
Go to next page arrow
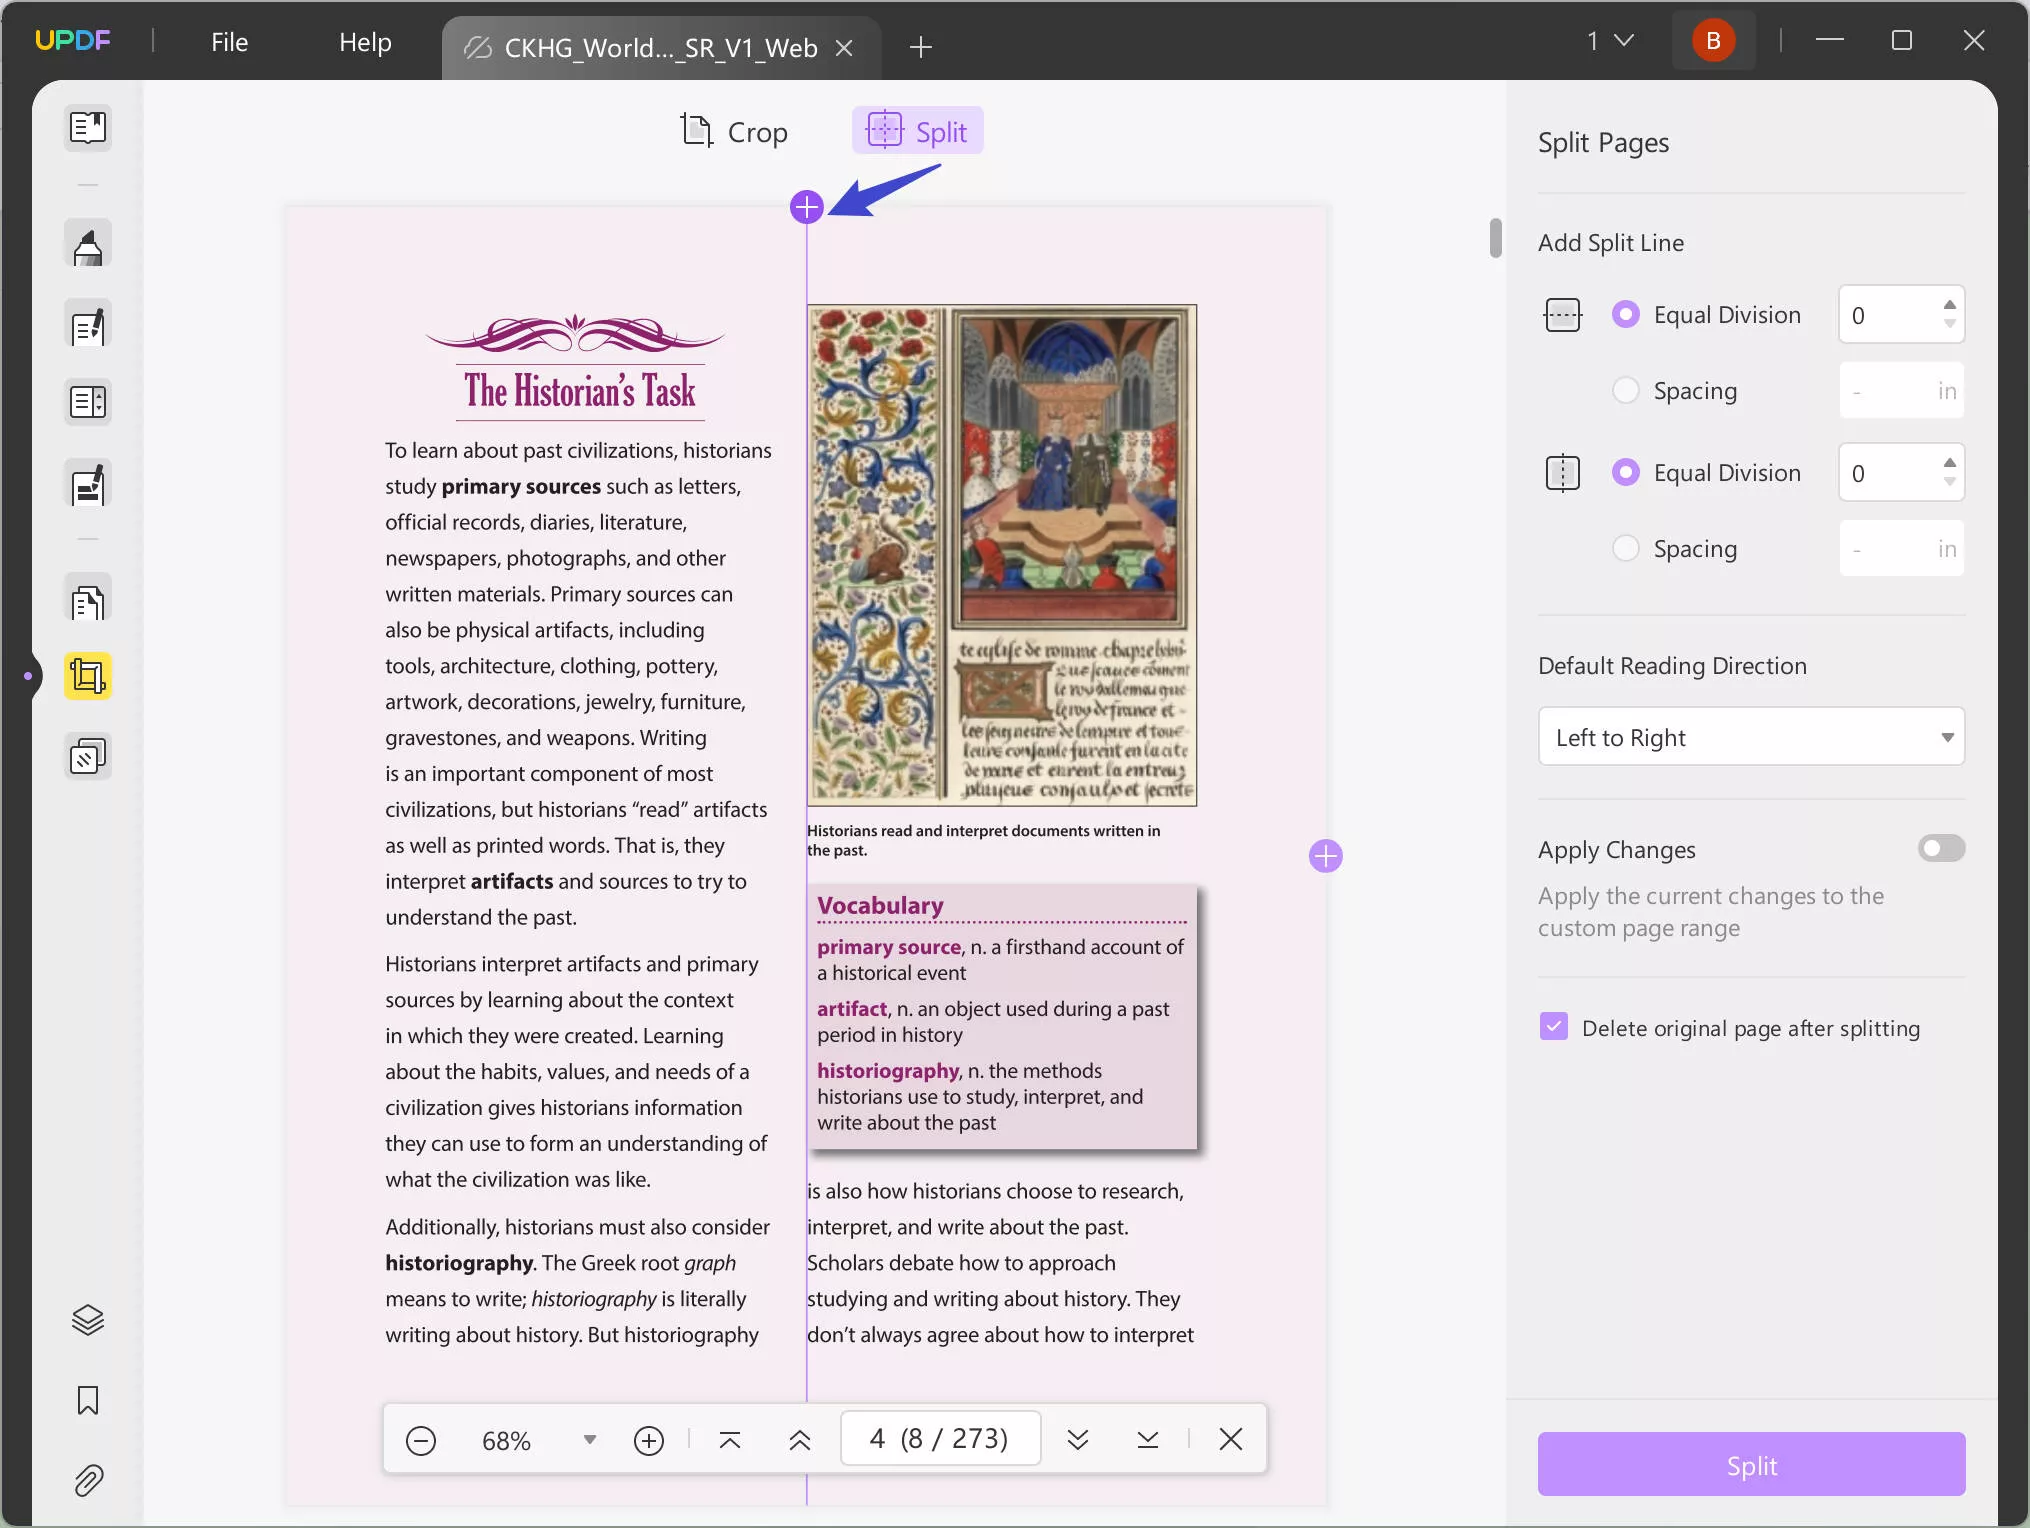pyautogui.click(x=1078, y=1440)
